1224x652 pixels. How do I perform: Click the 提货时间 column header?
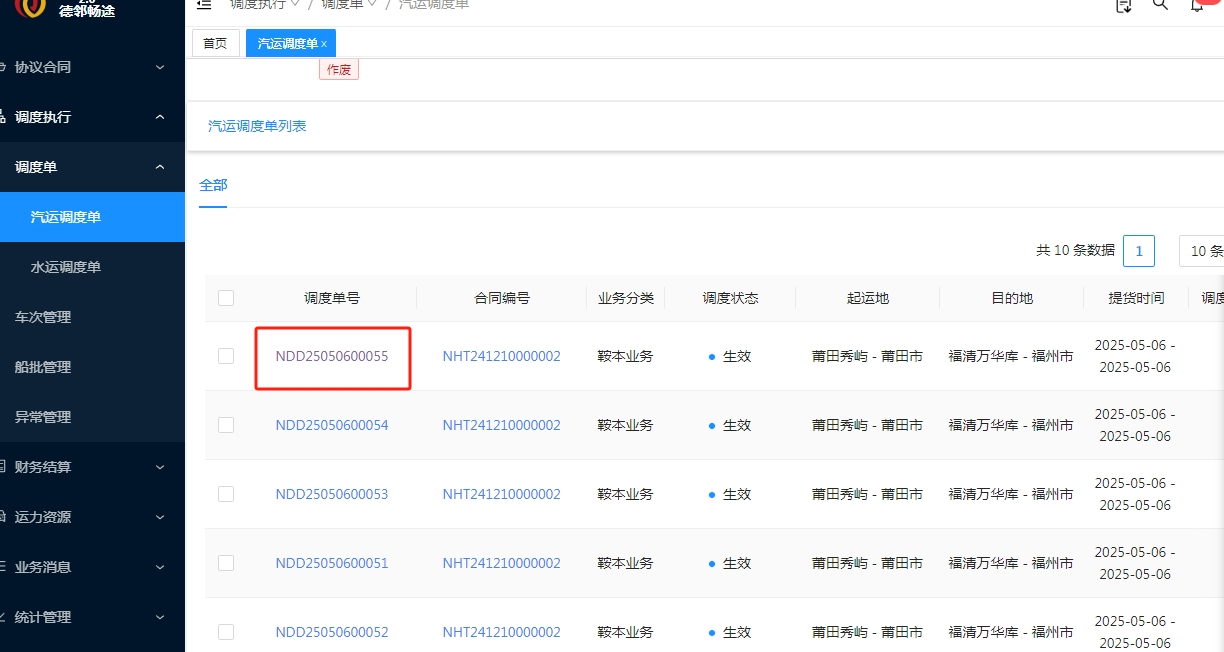pos(1136,298)
